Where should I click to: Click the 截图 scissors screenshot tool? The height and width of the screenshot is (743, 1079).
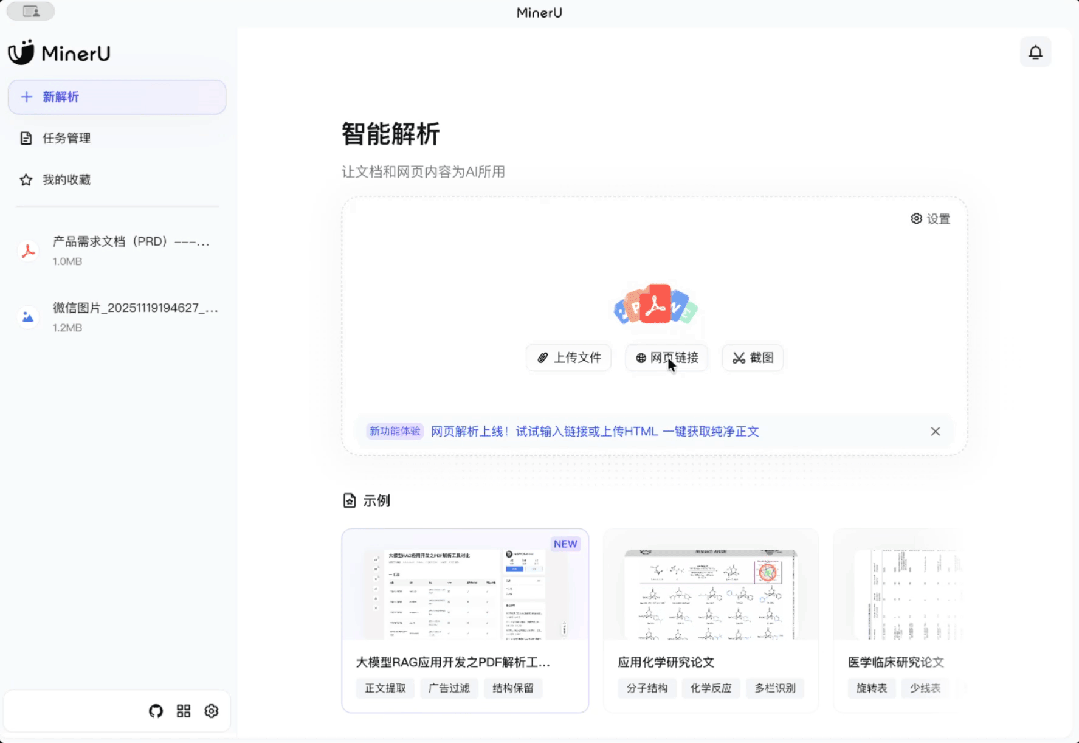[x=752, y=357]
